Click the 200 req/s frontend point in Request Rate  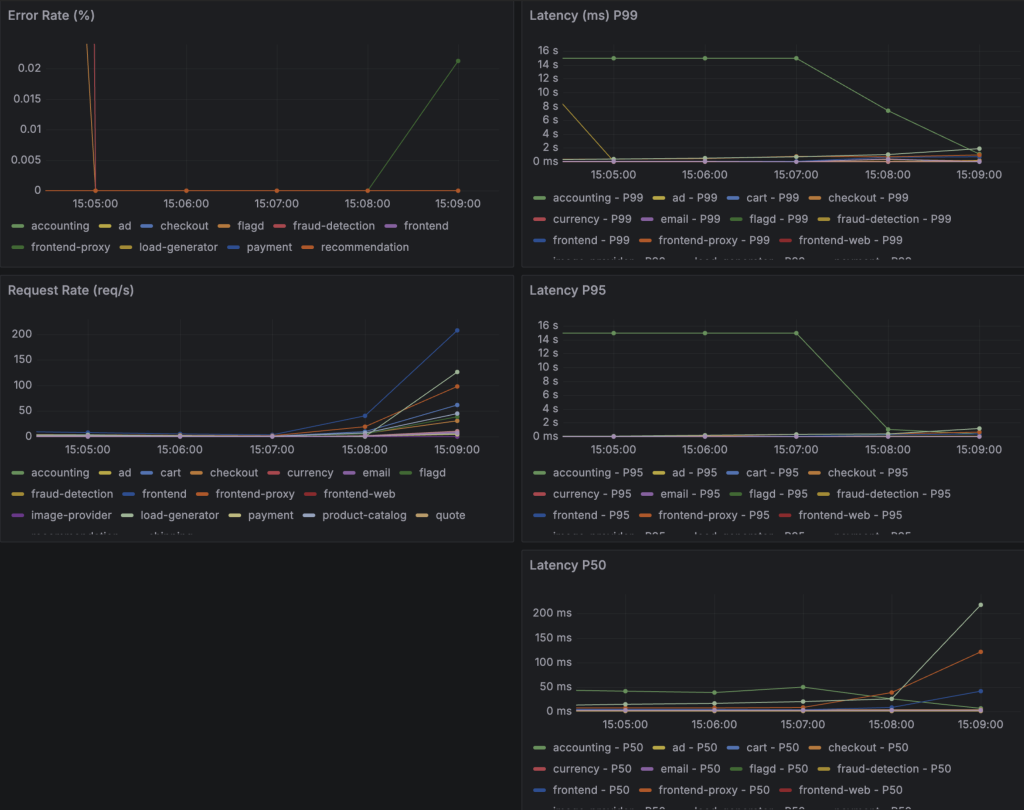tap(458, 330)
